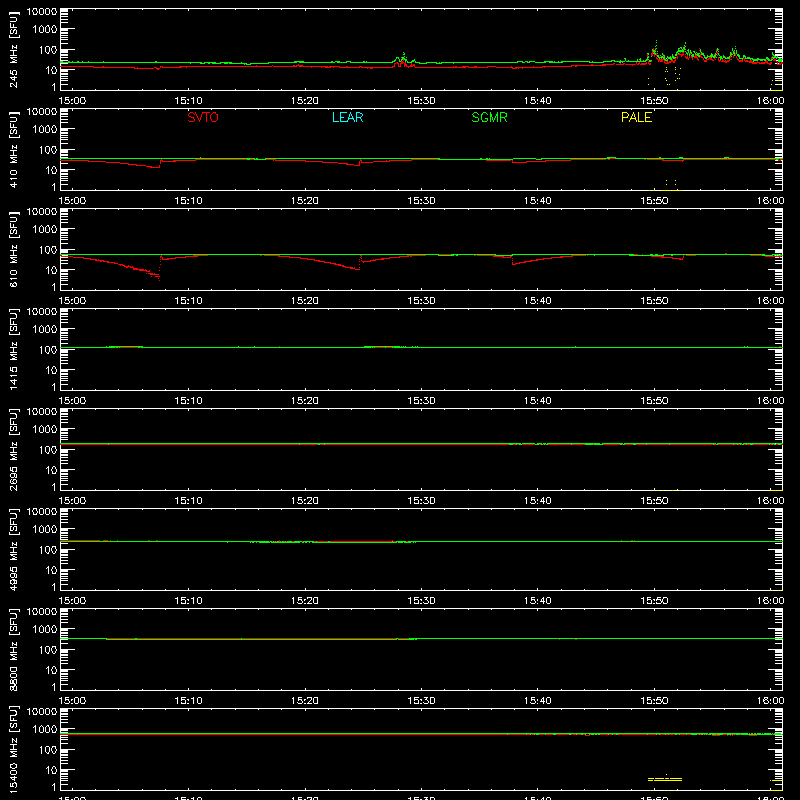
Task: Click the 10000 tick label on the 4995 MHz panel
Action: [x=42, y=512]
